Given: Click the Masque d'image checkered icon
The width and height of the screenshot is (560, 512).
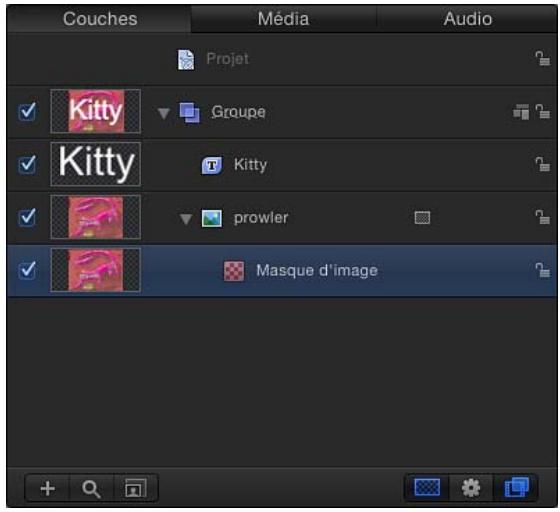Looking at the screenshot, I should coord(234,271).
